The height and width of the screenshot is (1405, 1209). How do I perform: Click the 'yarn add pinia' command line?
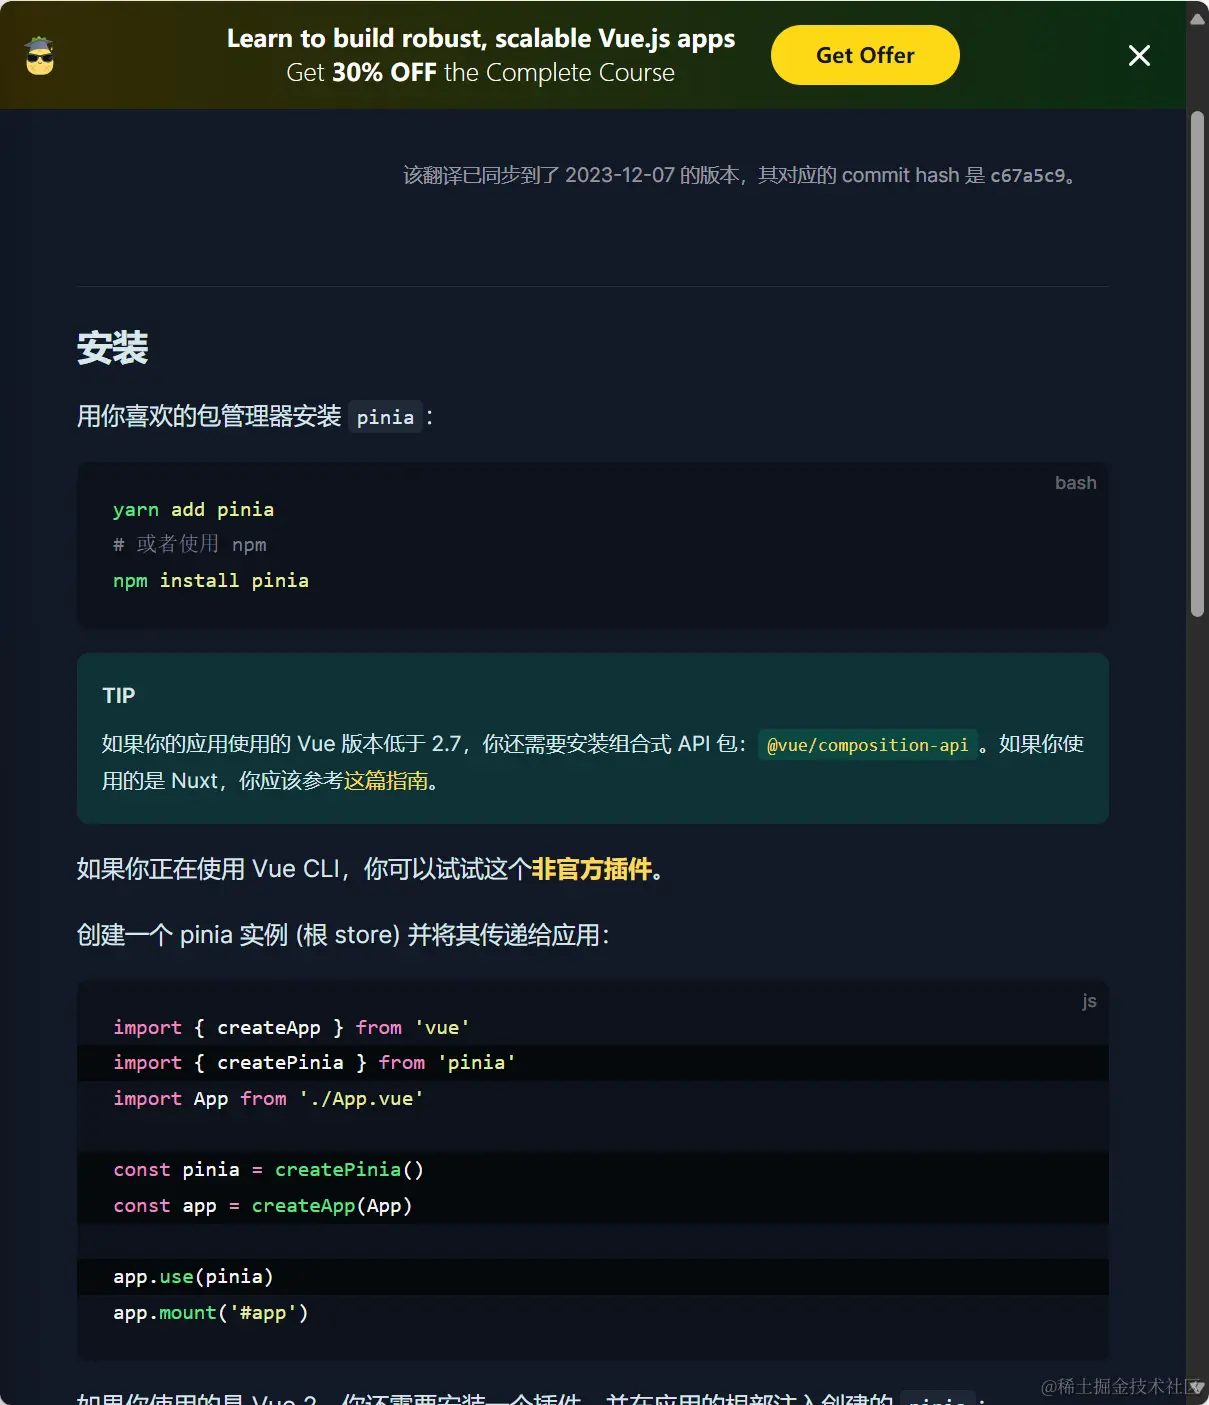[193, 509]
